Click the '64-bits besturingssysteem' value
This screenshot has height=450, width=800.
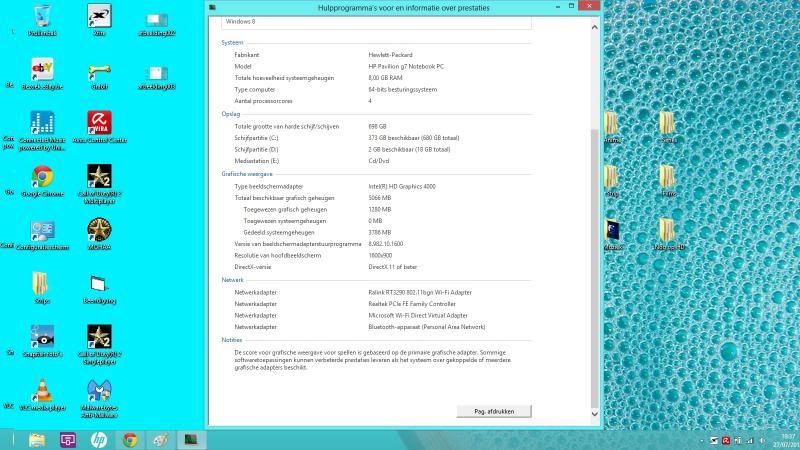point(403,89)
